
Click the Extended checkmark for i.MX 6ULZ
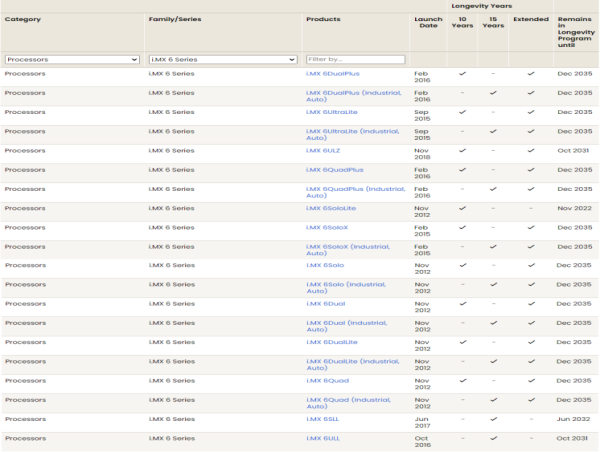pos(531,150)
